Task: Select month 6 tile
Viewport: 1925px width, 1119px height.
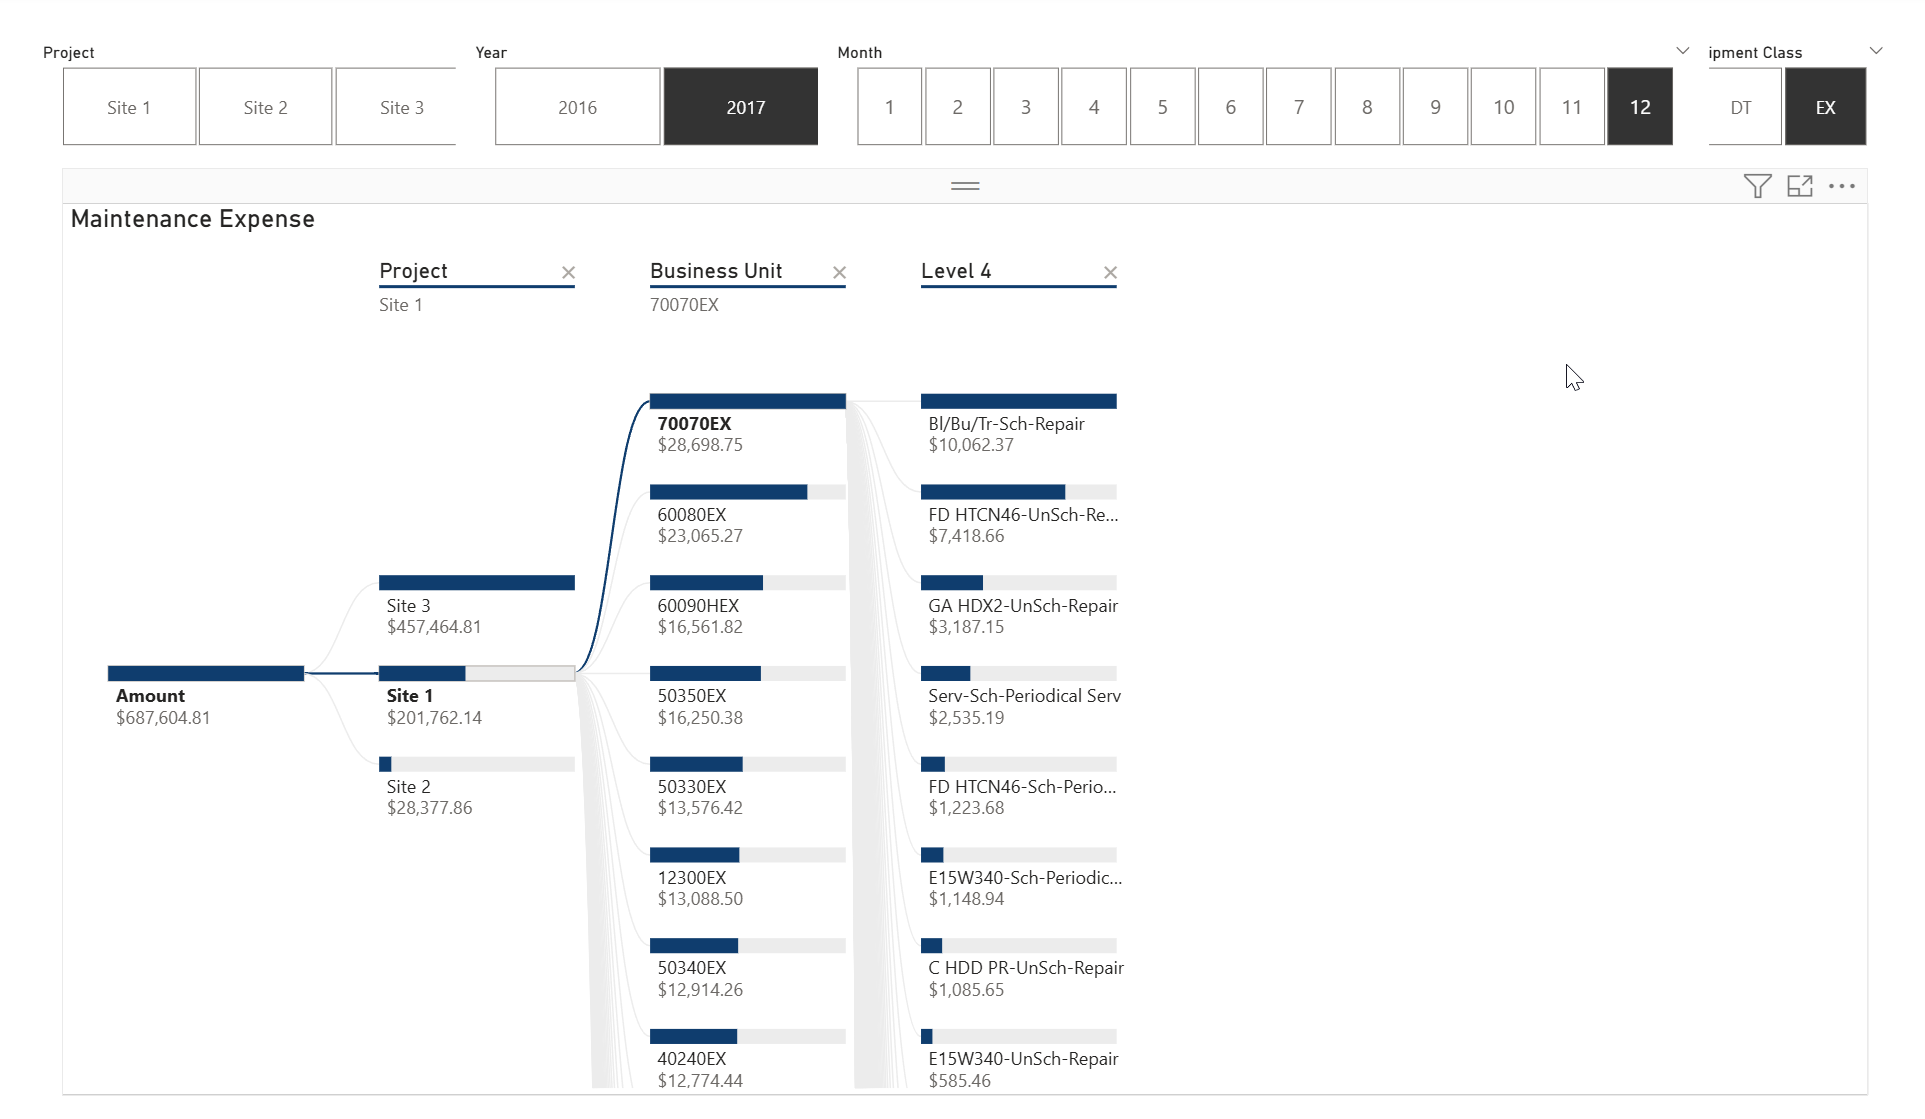Action: (1230, 107)
